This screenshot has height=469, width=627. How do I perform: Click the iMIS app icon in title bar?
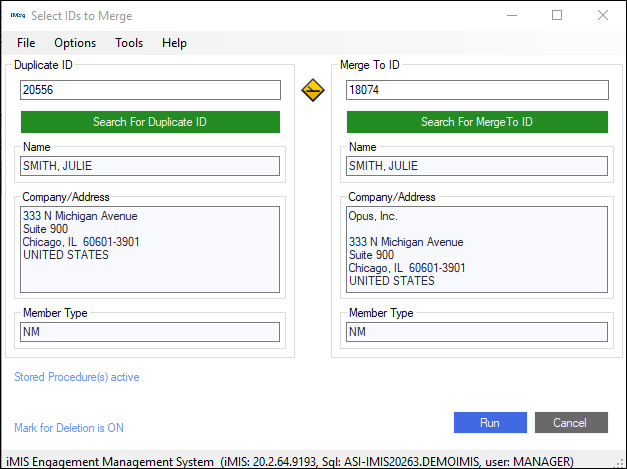[15, 16]
